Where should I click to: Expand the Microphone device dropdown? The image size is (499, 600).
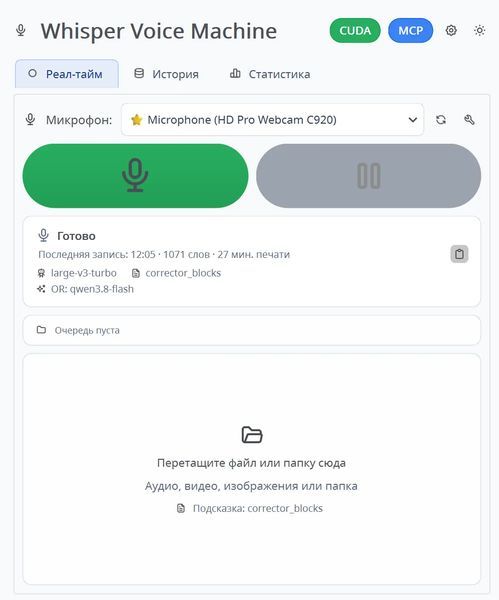[x=272, y=120]
